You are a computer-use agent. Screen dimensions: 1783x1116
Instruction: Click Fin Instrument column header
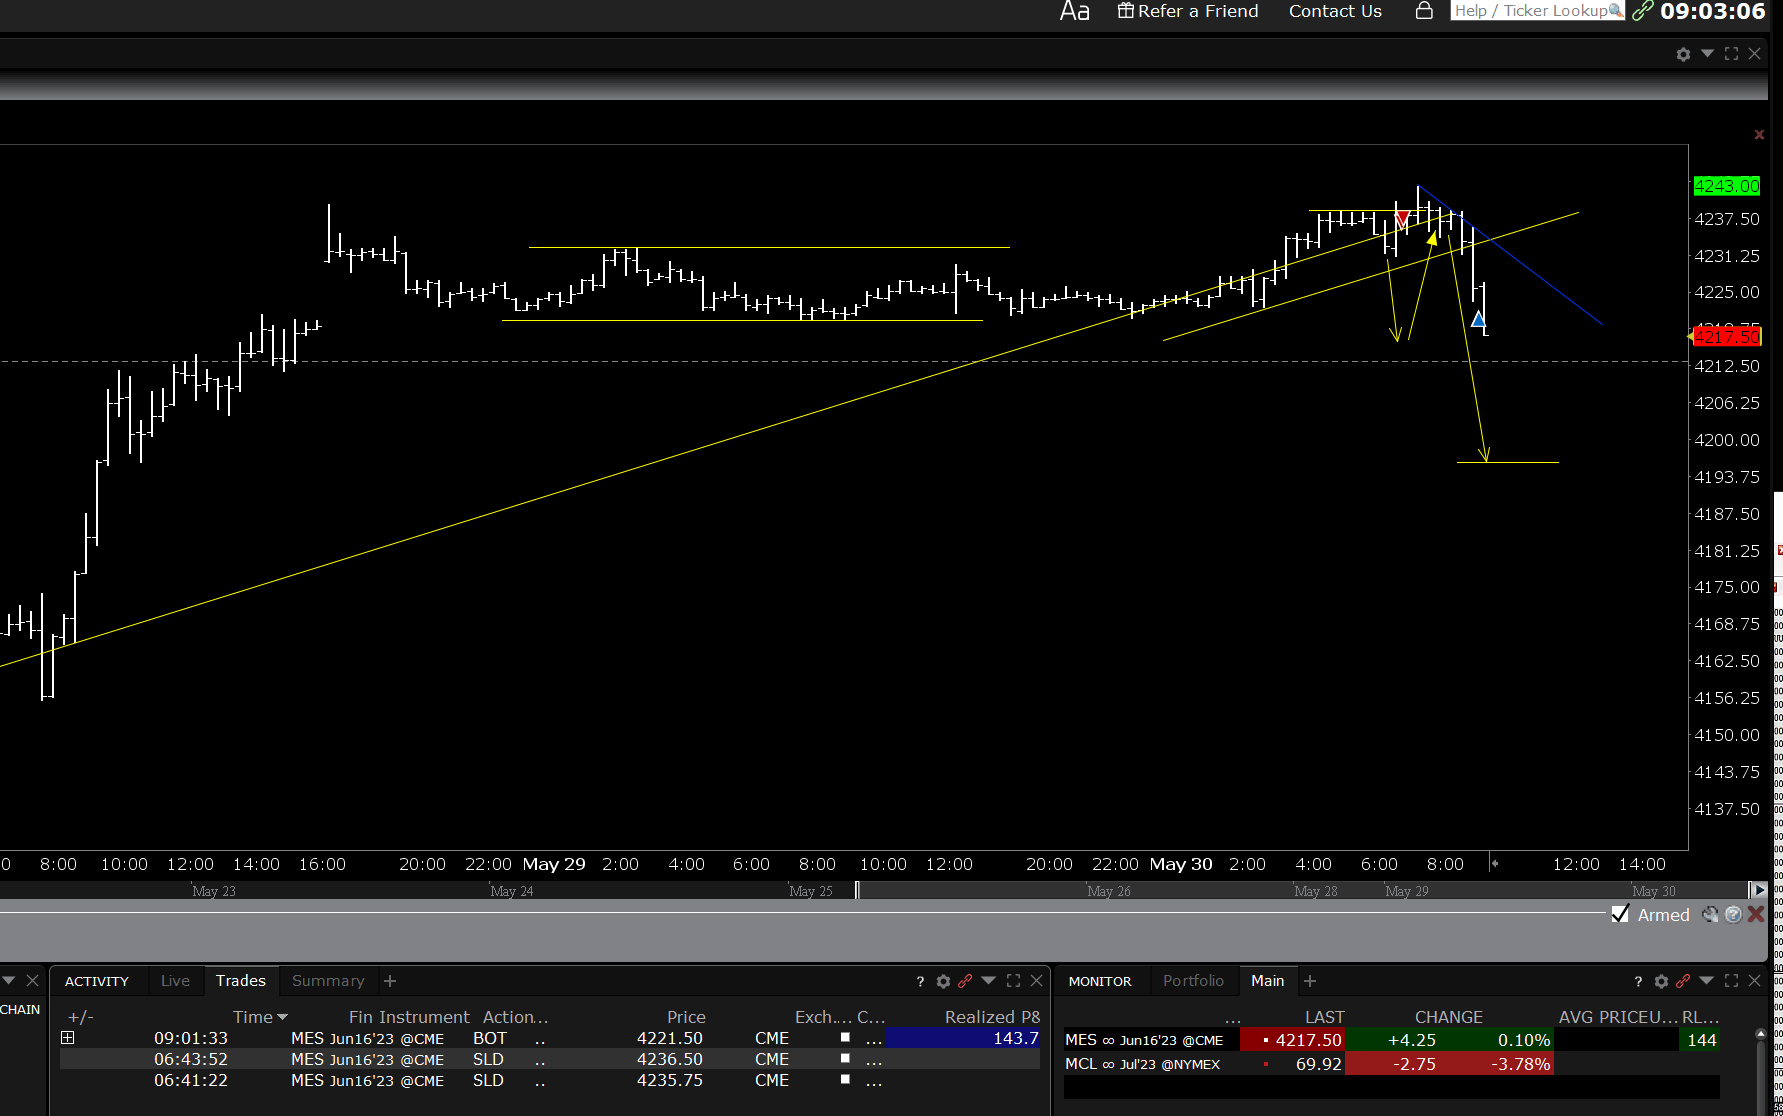[409, 1017]
